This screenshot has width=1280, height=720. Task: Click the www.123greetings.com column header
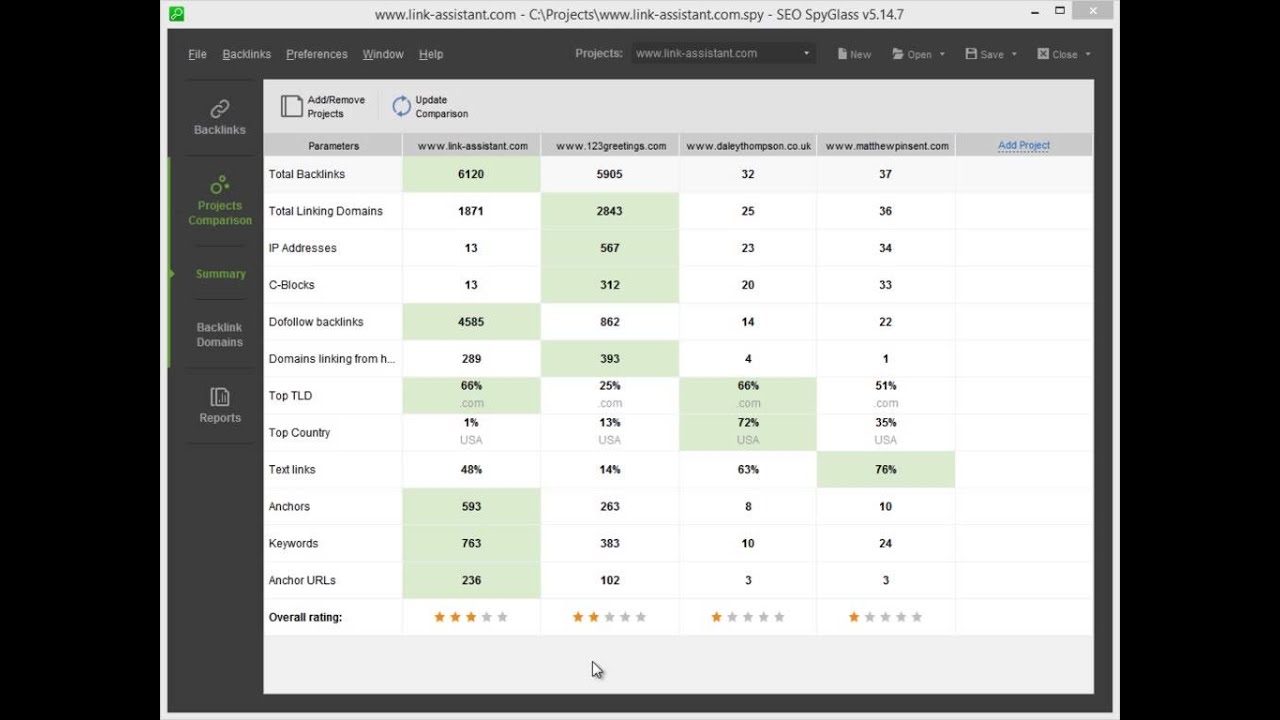pyautogui.click(x=610, y=146)
